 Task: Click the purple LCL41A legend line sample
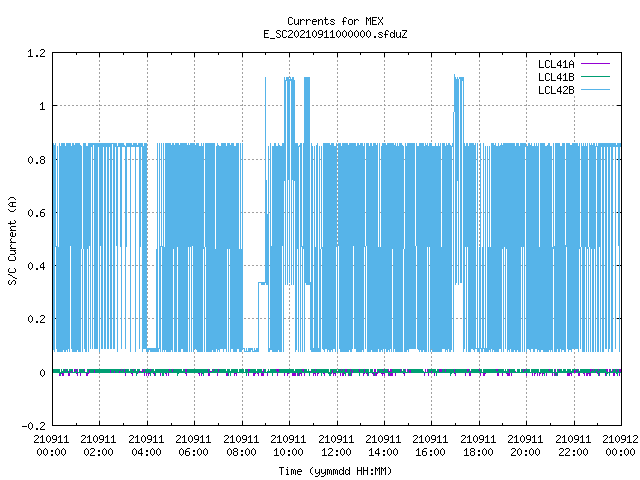tap(595, 64)
